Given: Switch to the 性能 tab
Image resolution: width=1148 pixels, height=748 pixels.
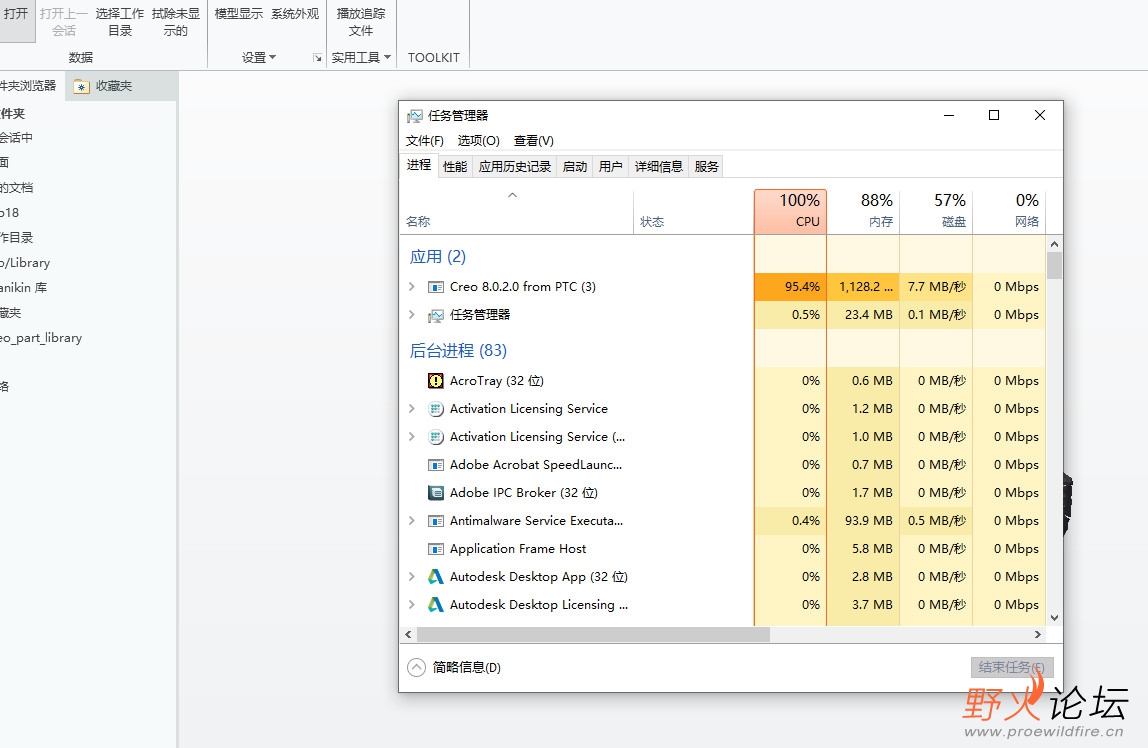Looking at the screenshot, I should 455,167.
